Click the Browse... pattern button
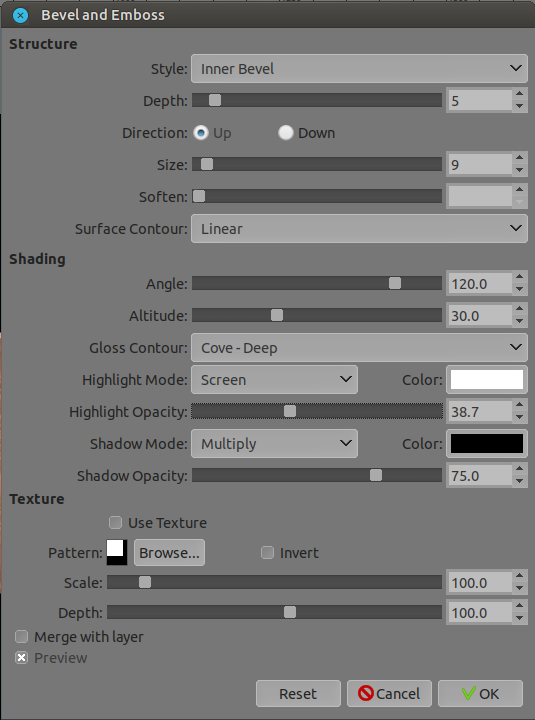 [x=169, y=552]
